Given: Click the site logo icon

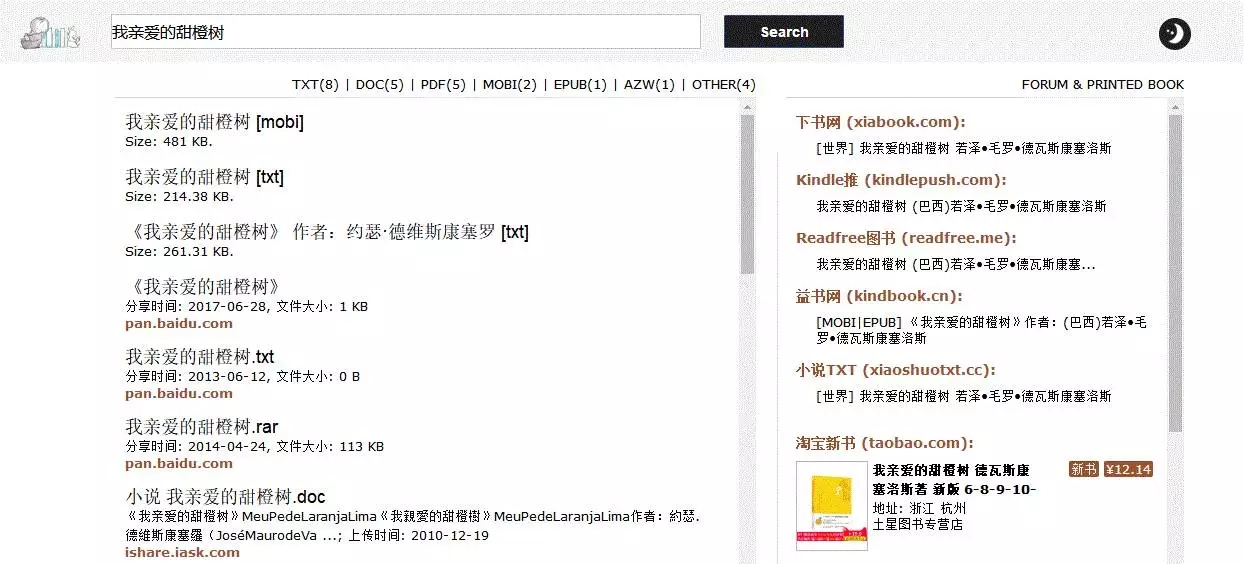Looking at the screenshot, I should pos(48,34).
